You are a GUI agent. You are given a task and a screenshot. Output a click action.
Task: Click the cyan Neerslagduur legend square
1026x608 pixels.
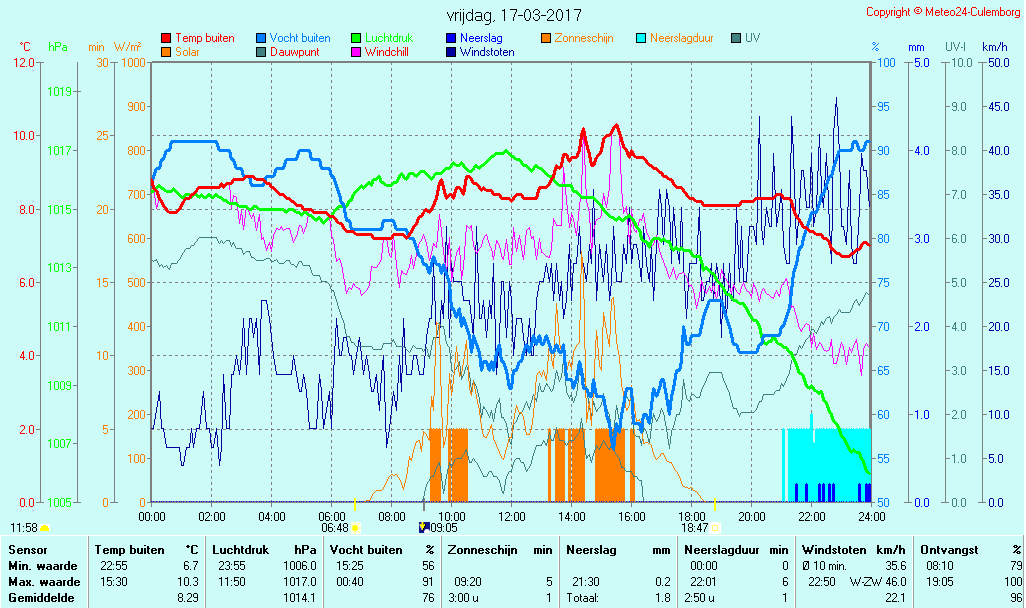641,39
